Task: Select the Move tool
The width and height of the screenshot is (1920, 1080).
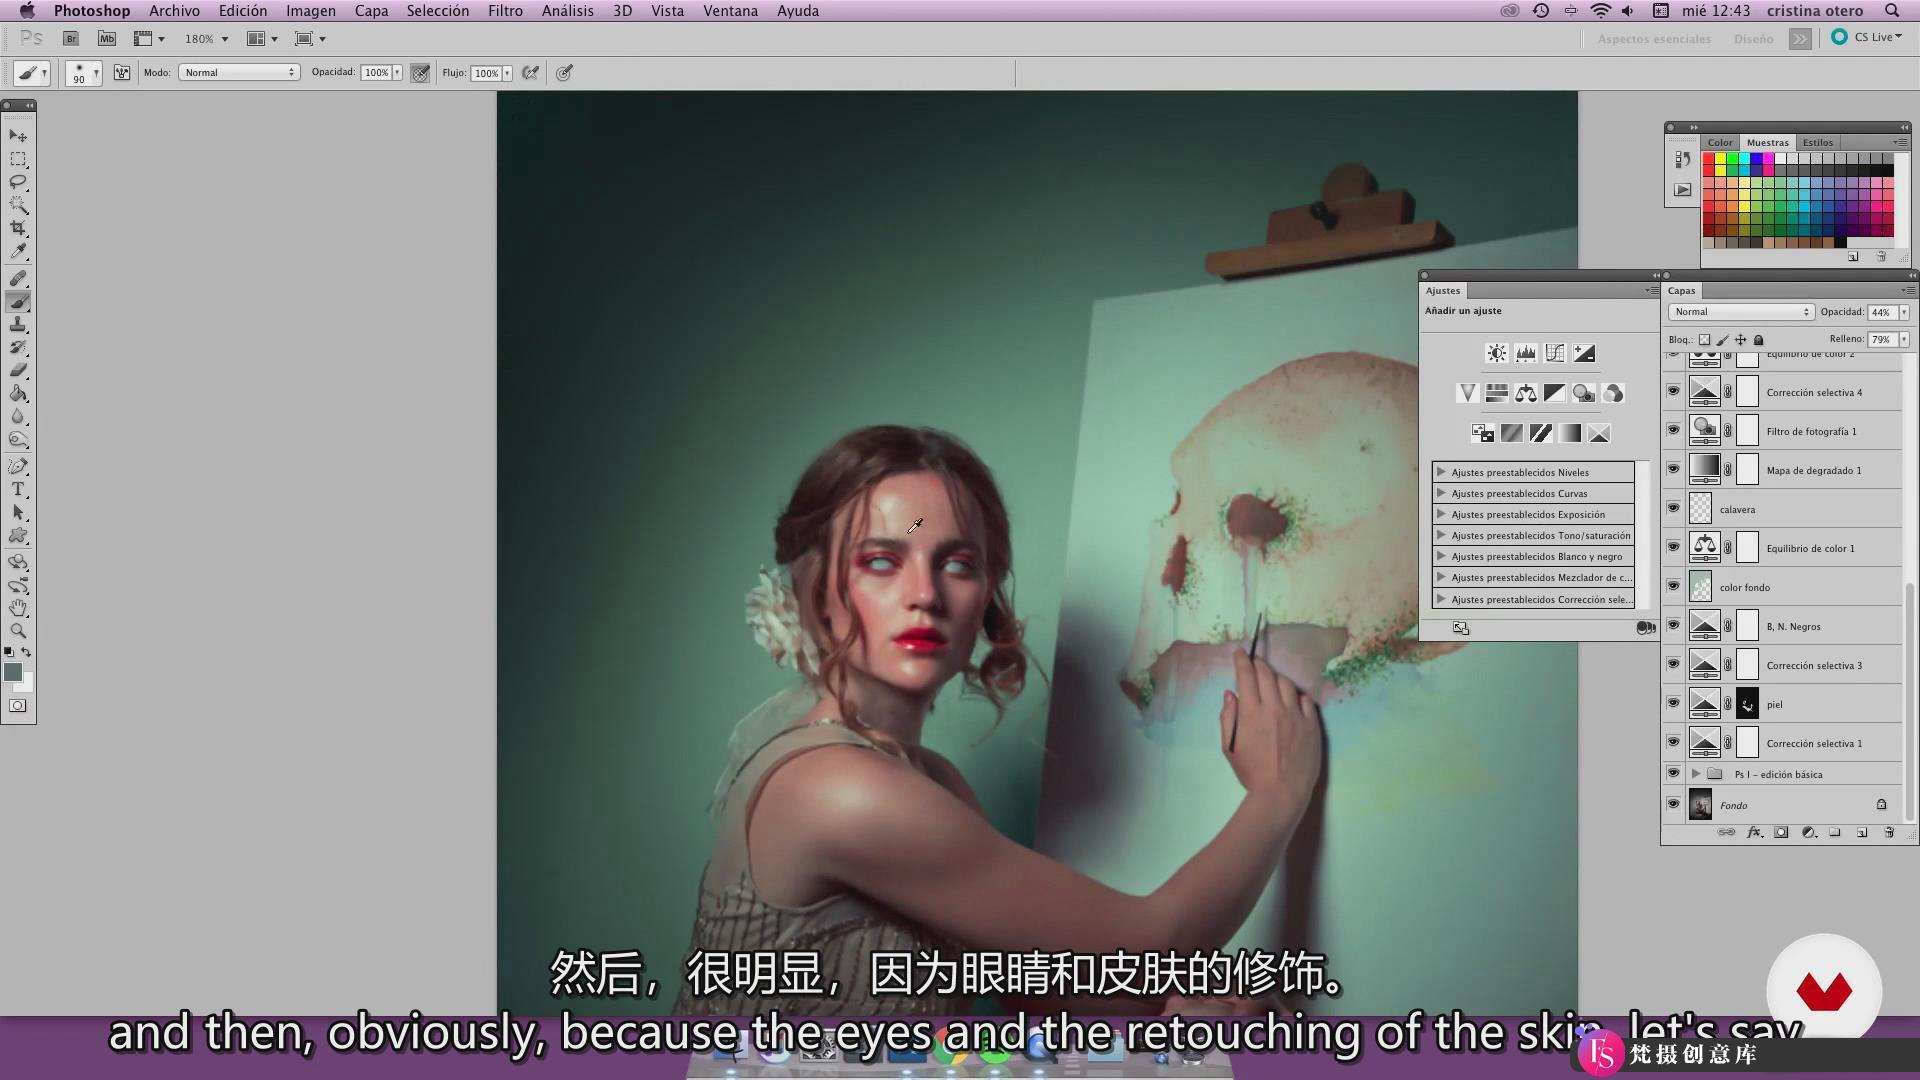Action: coord(18,135)
